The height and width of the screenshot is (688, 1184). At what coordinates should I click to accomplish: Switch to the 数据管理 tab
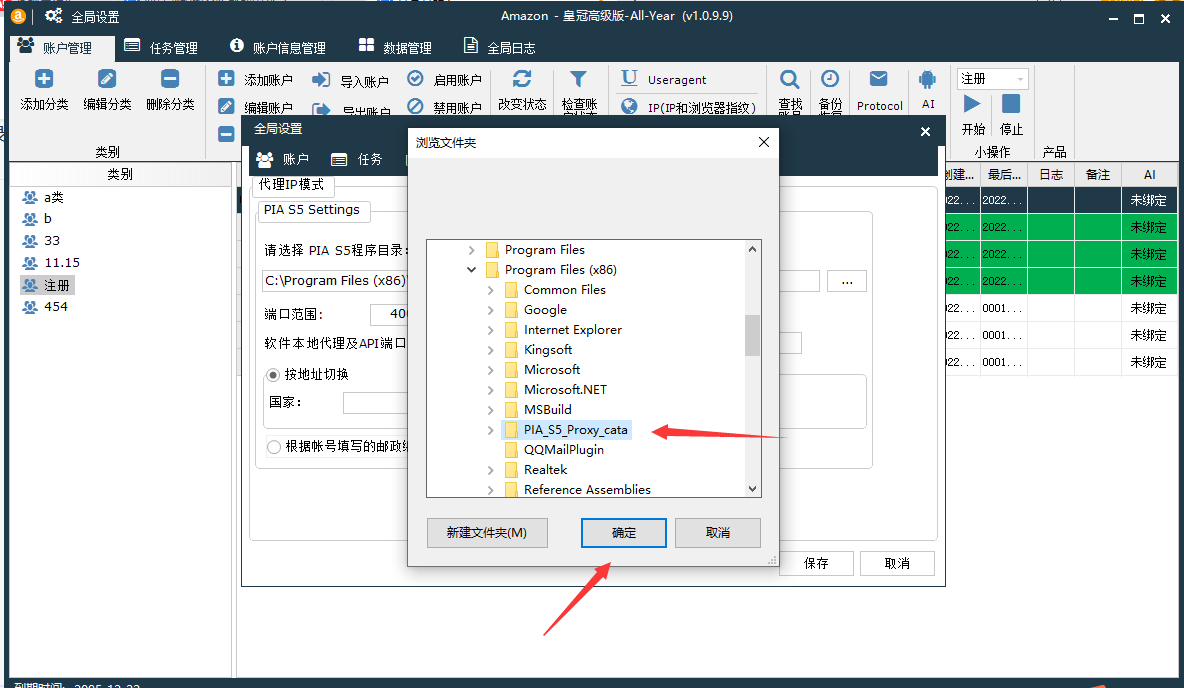click(x=395, y=48)
